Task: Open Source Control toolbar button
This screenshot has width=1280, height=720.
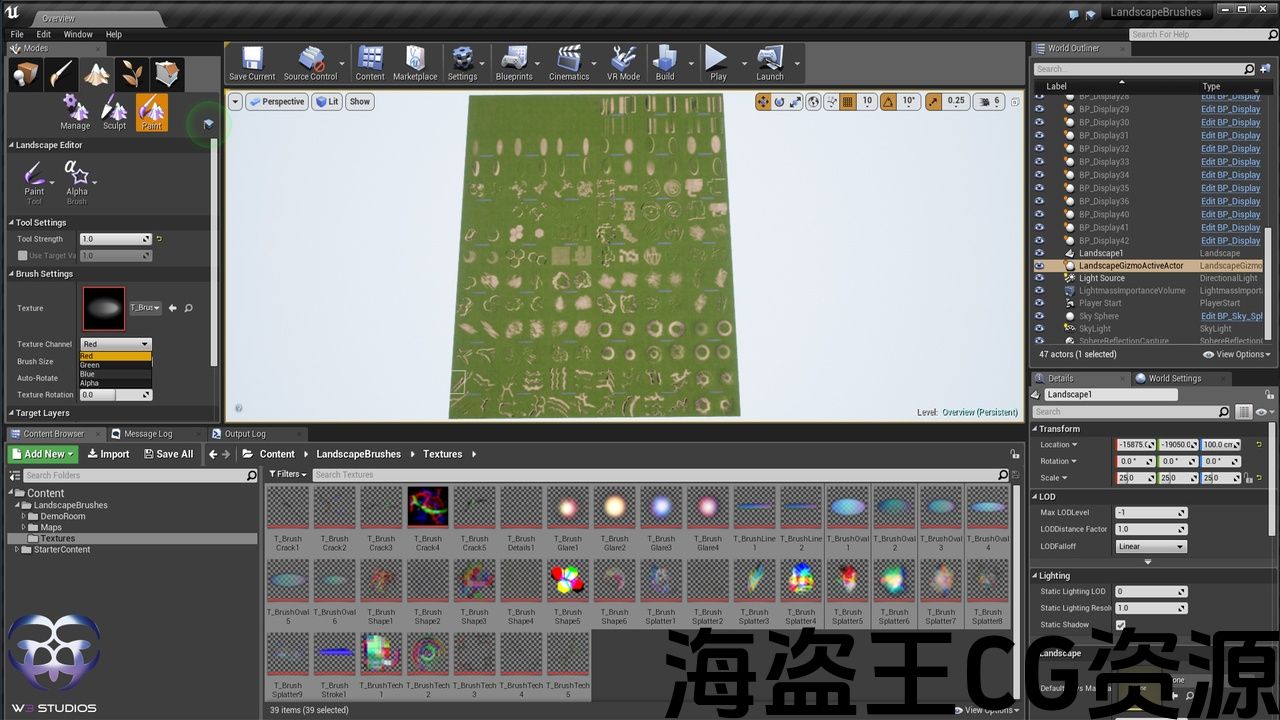Action: point(311,63)
